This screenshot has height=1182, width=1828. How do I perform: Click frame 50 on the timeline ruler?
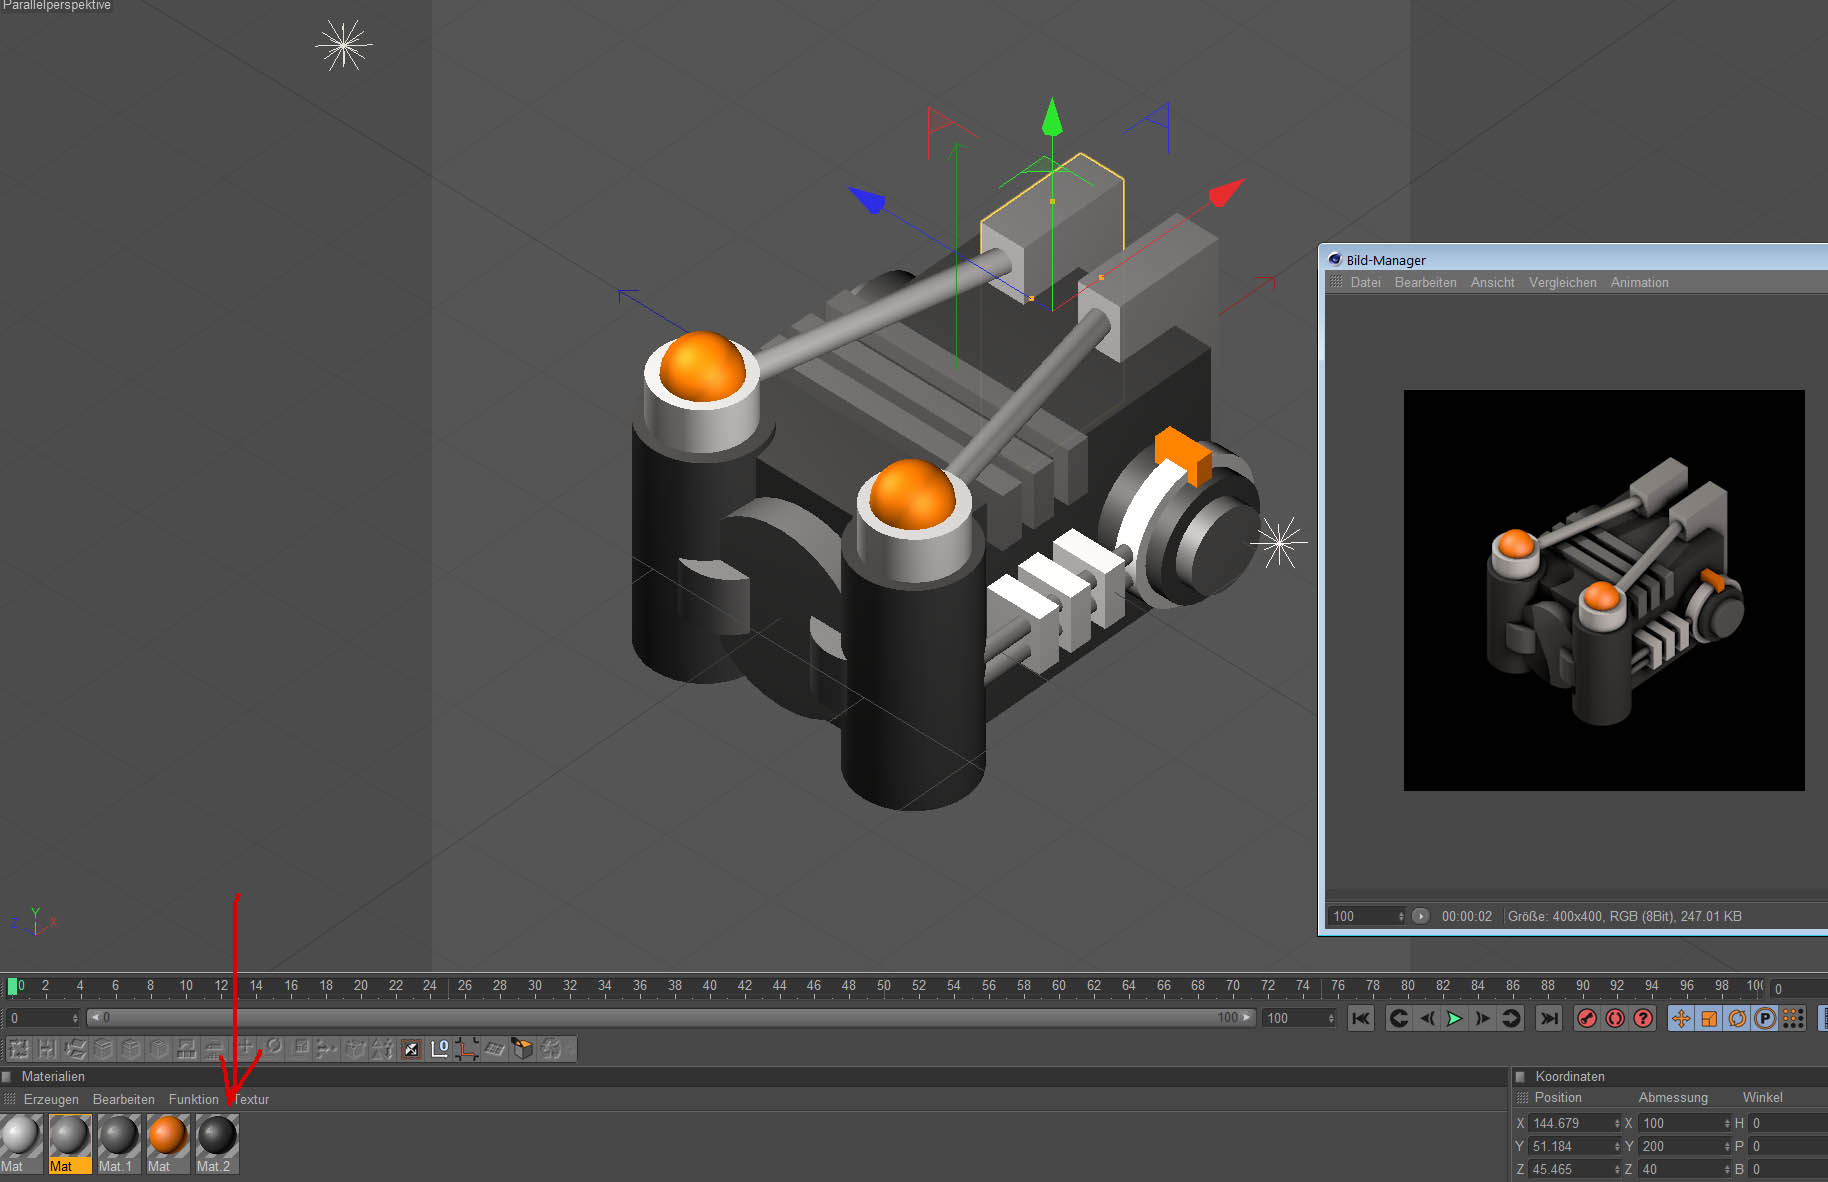883,986
